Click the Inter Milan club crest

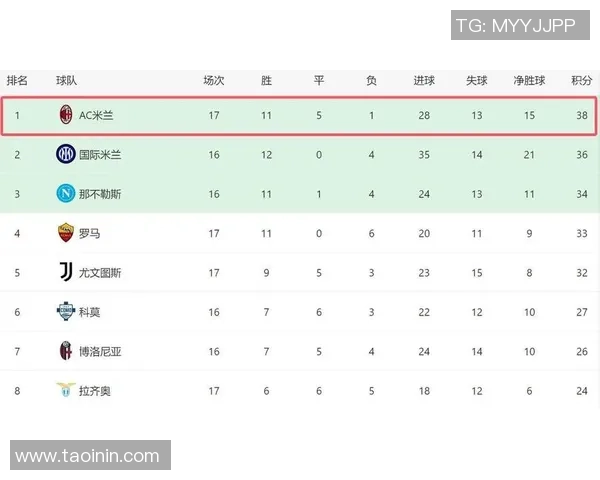(x=66, y=154)
